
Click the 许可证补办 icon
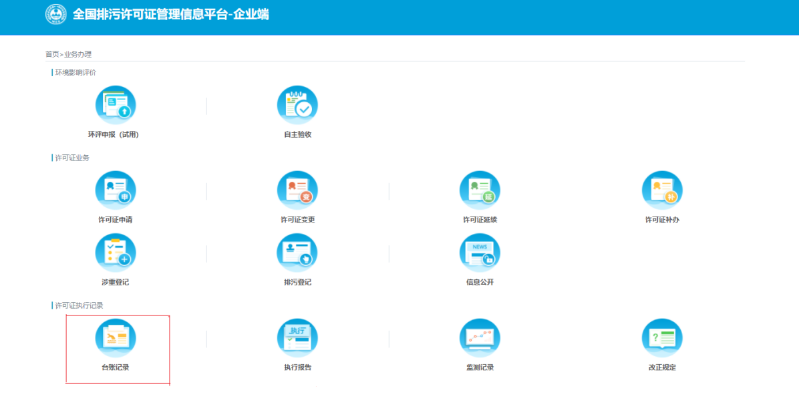point(661,190)
